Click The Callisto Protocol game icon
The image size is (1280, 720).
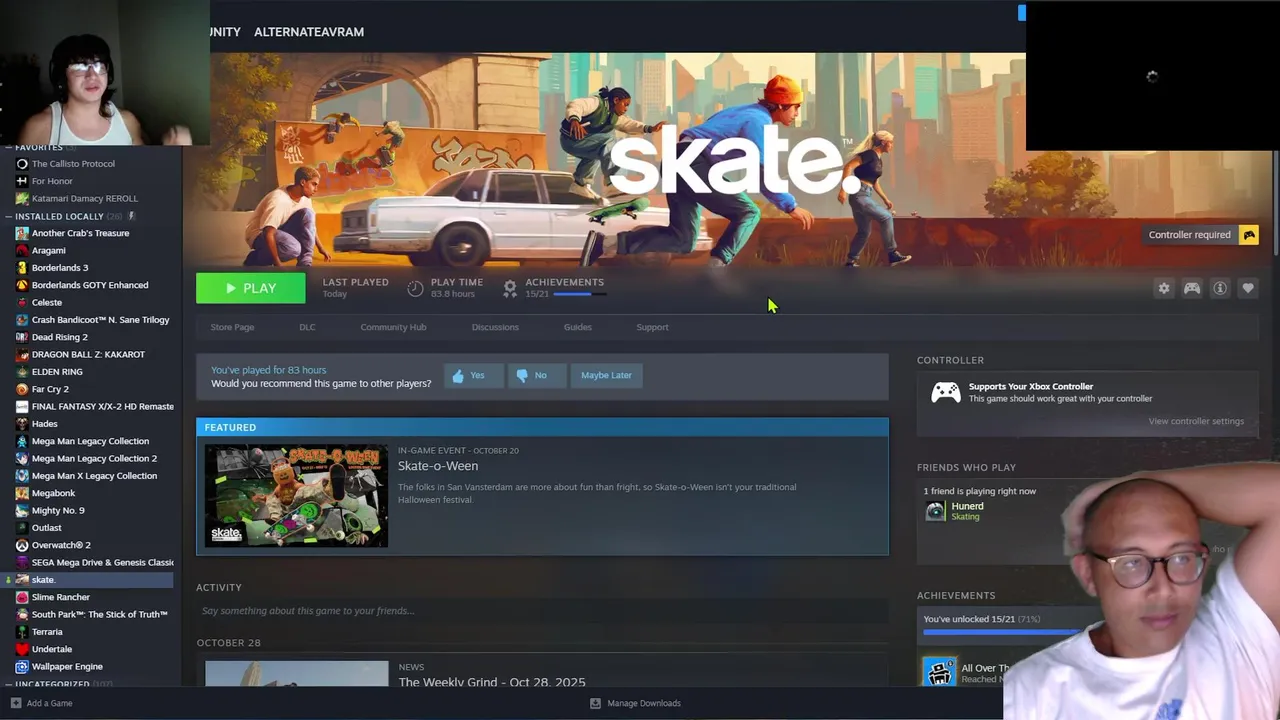(x=22, y=164)
